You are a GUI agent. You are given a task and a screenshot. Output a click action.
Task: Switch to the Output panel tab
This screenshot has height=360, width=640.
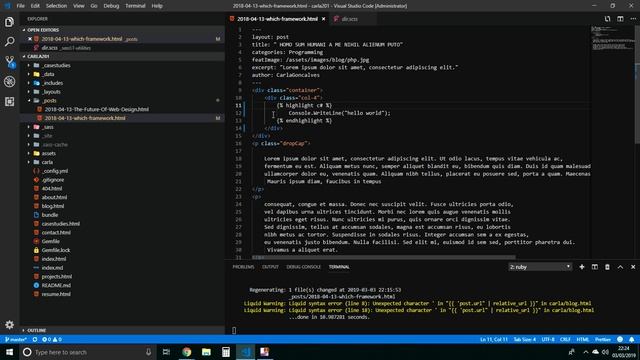[270, 267]
